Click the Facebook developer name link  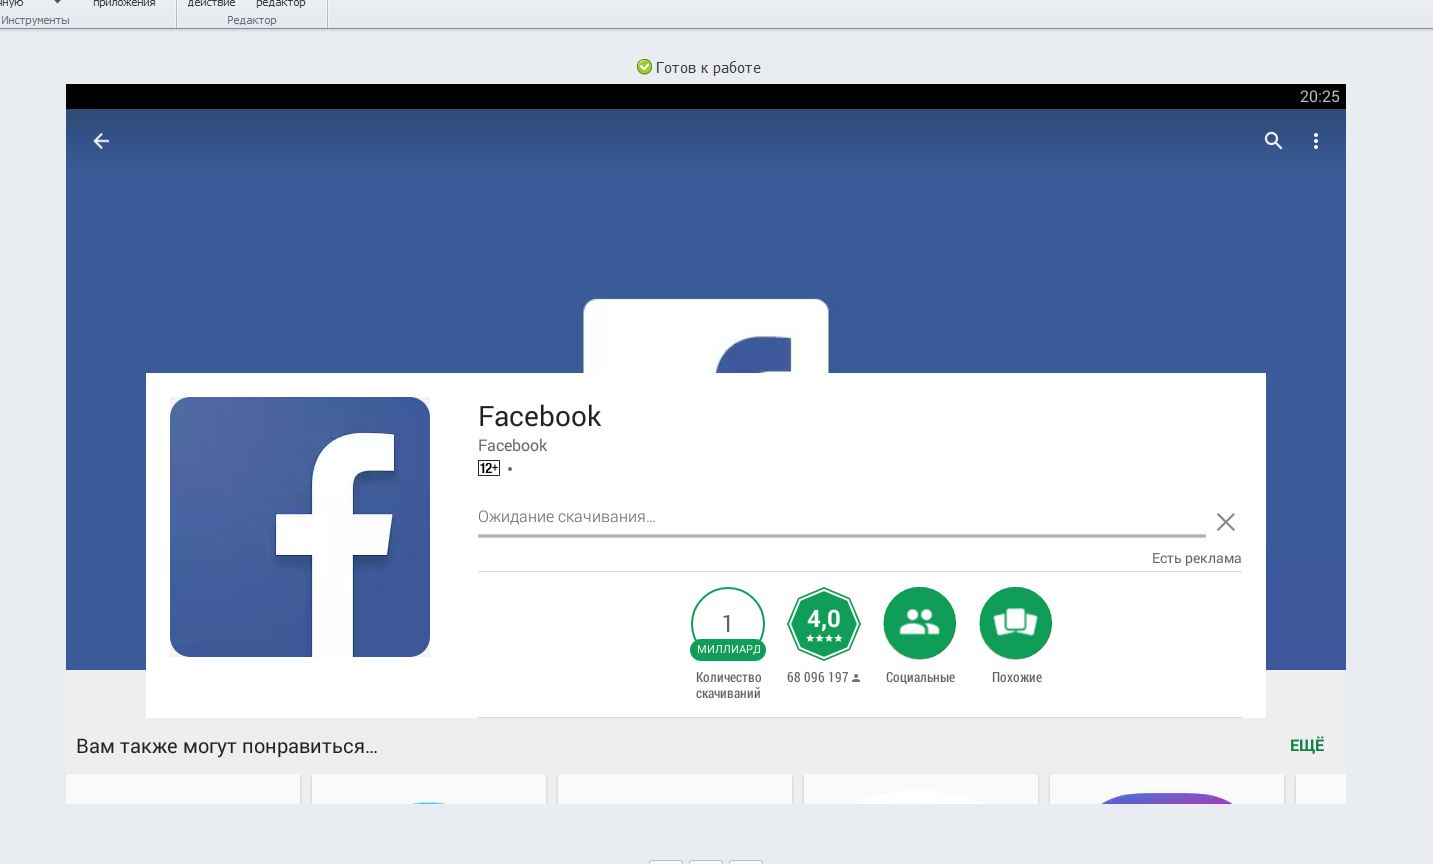coord(512,446)
